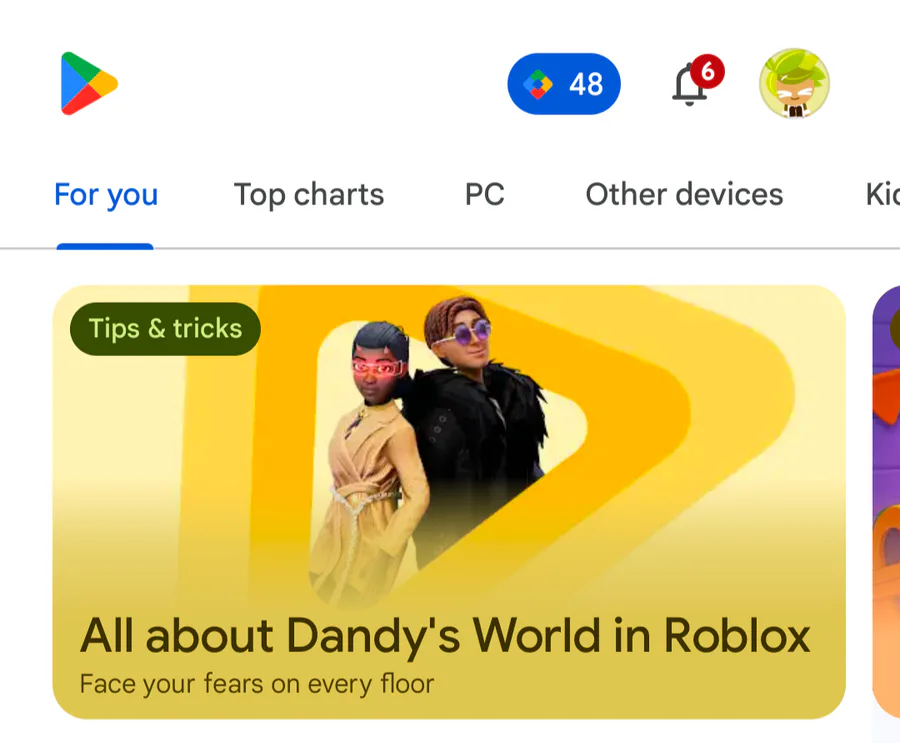Click the Tips & tricks label
This screenshot has width=900, height=743.
tap(165, 329)
